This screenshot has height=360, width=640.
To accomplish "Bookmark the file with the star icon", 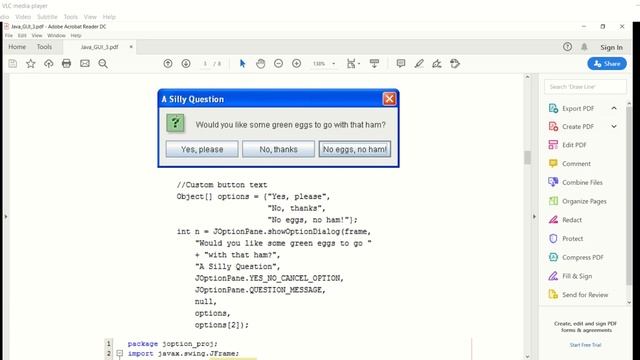I will [31, 64].
